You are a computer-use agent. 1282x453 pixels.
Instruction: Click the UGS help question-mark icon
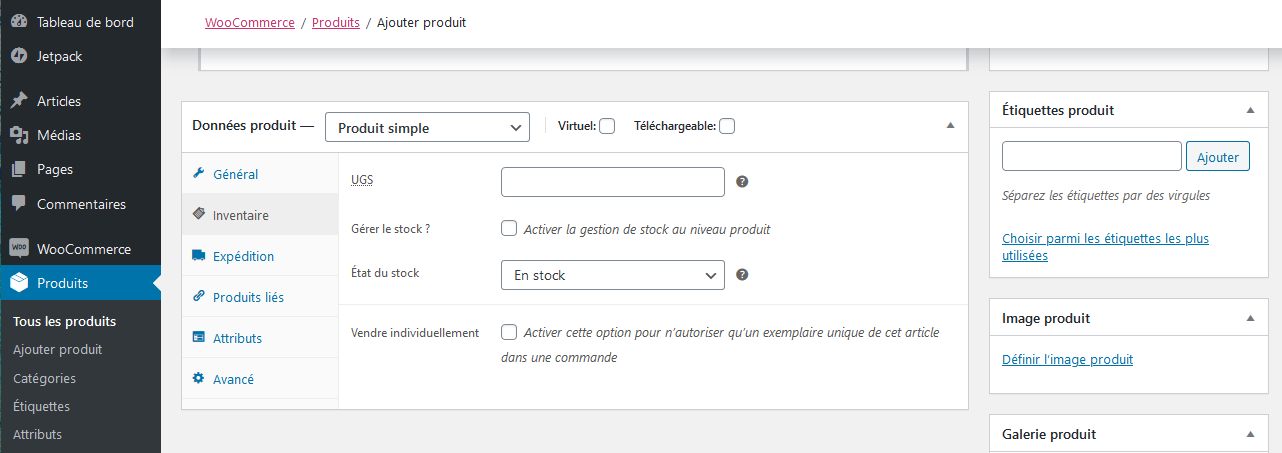point(742,182)
